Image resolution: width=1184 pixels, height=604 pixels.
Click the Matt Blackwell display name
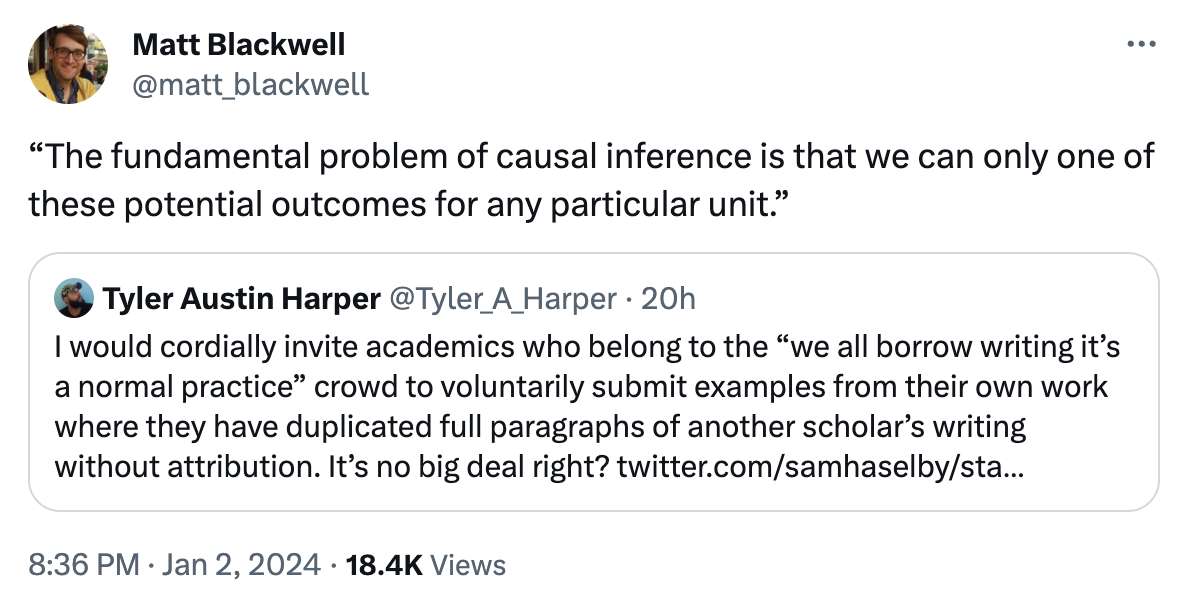[239, 45]
